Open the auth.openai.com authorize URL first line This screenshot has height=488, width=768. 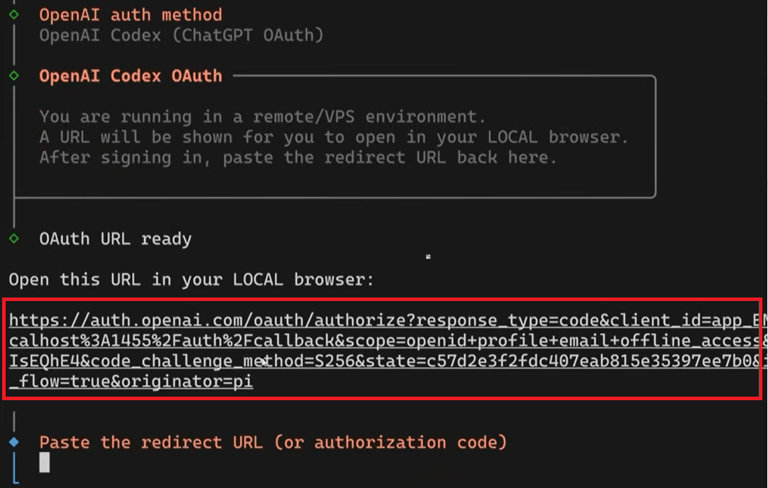(380, 320)
